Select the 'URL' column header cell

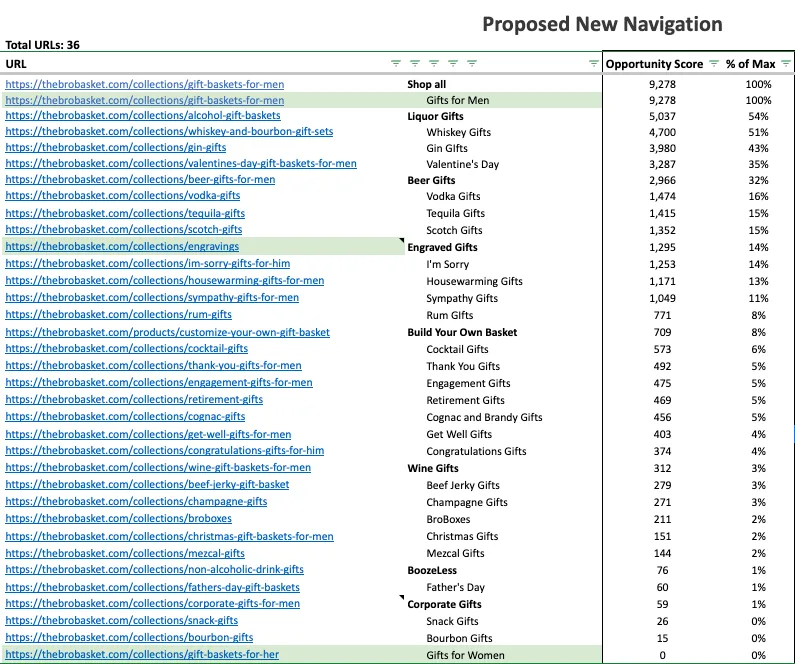click(16, 64)
